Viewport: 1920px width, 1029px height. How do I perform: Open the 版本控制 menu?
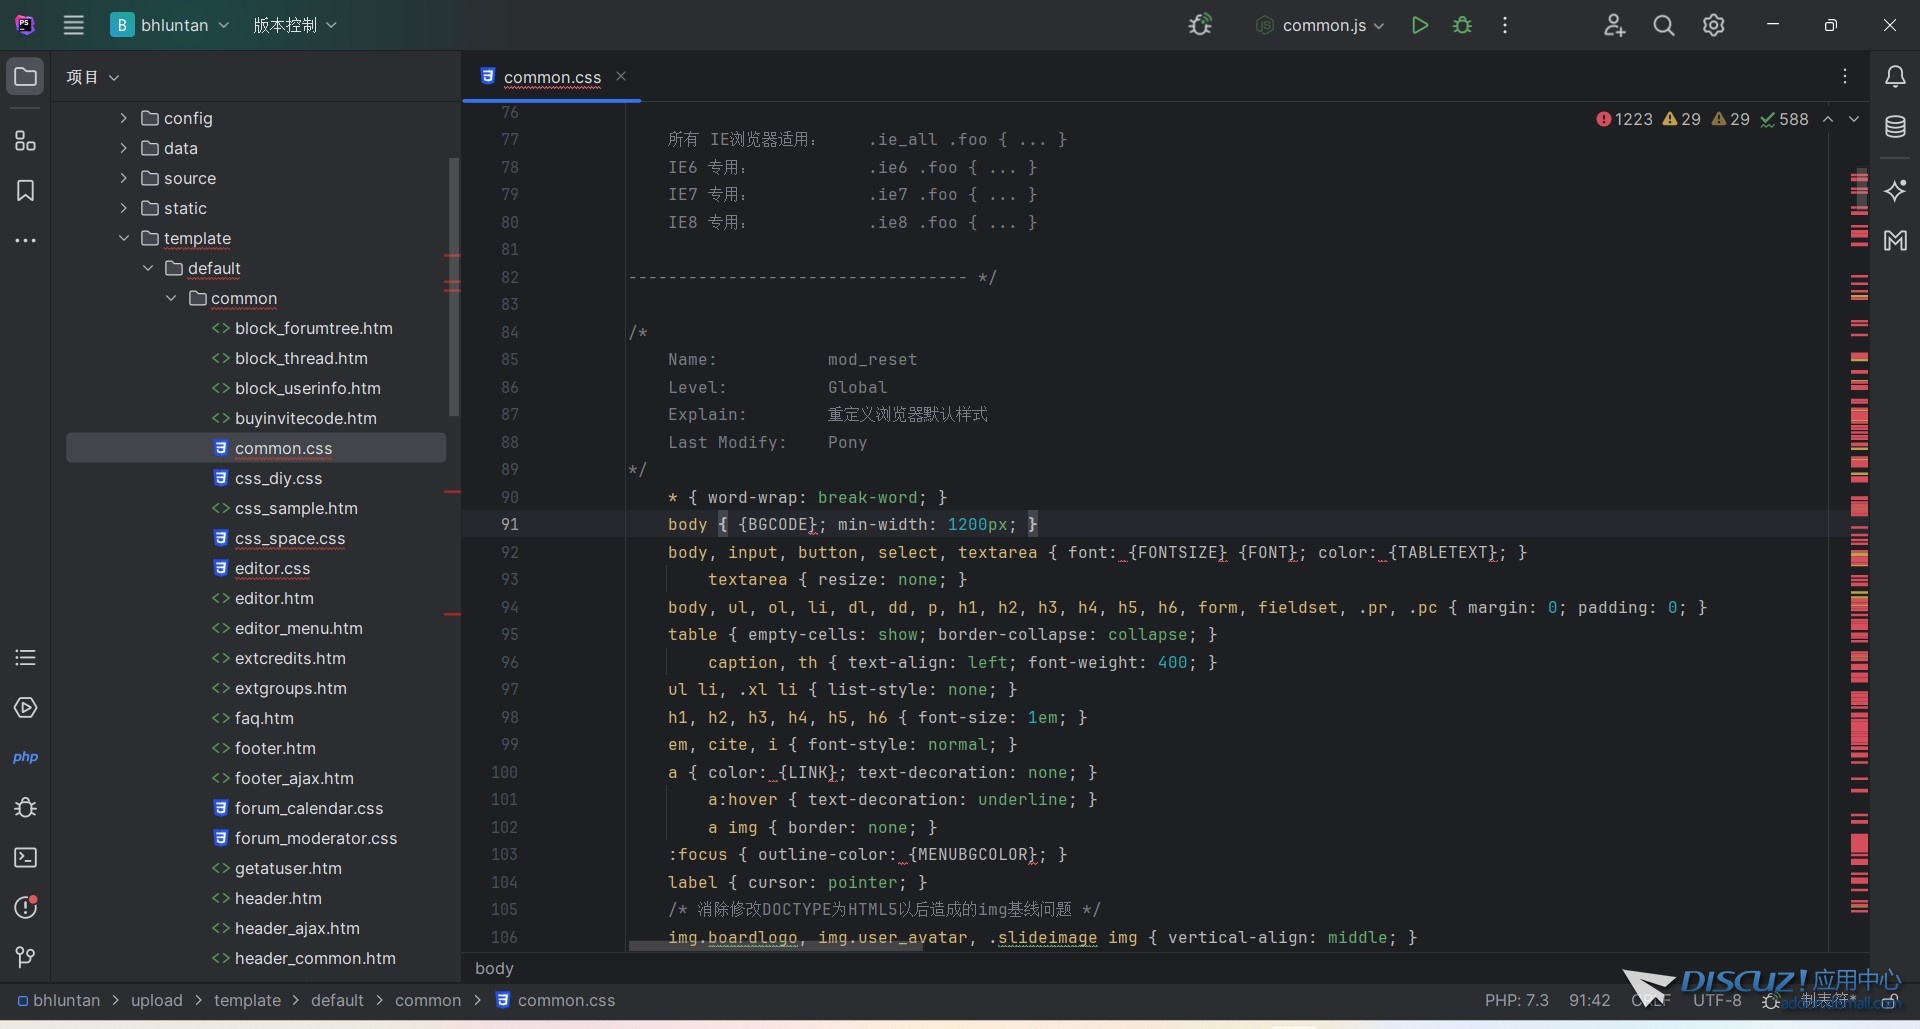pyautogui.click(x=294, y=25)
